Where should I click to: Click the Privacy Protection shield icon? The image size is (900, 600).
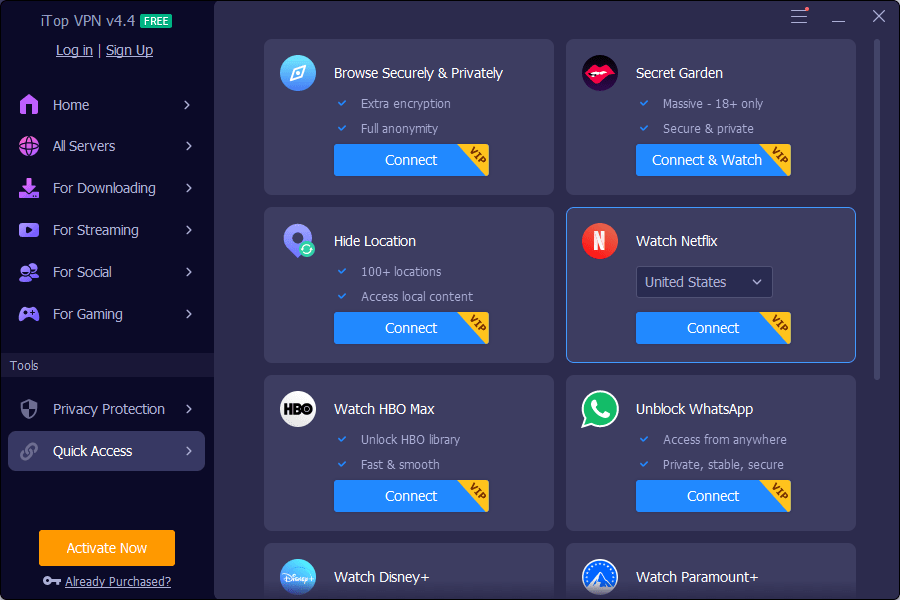[x=29, y=409]
